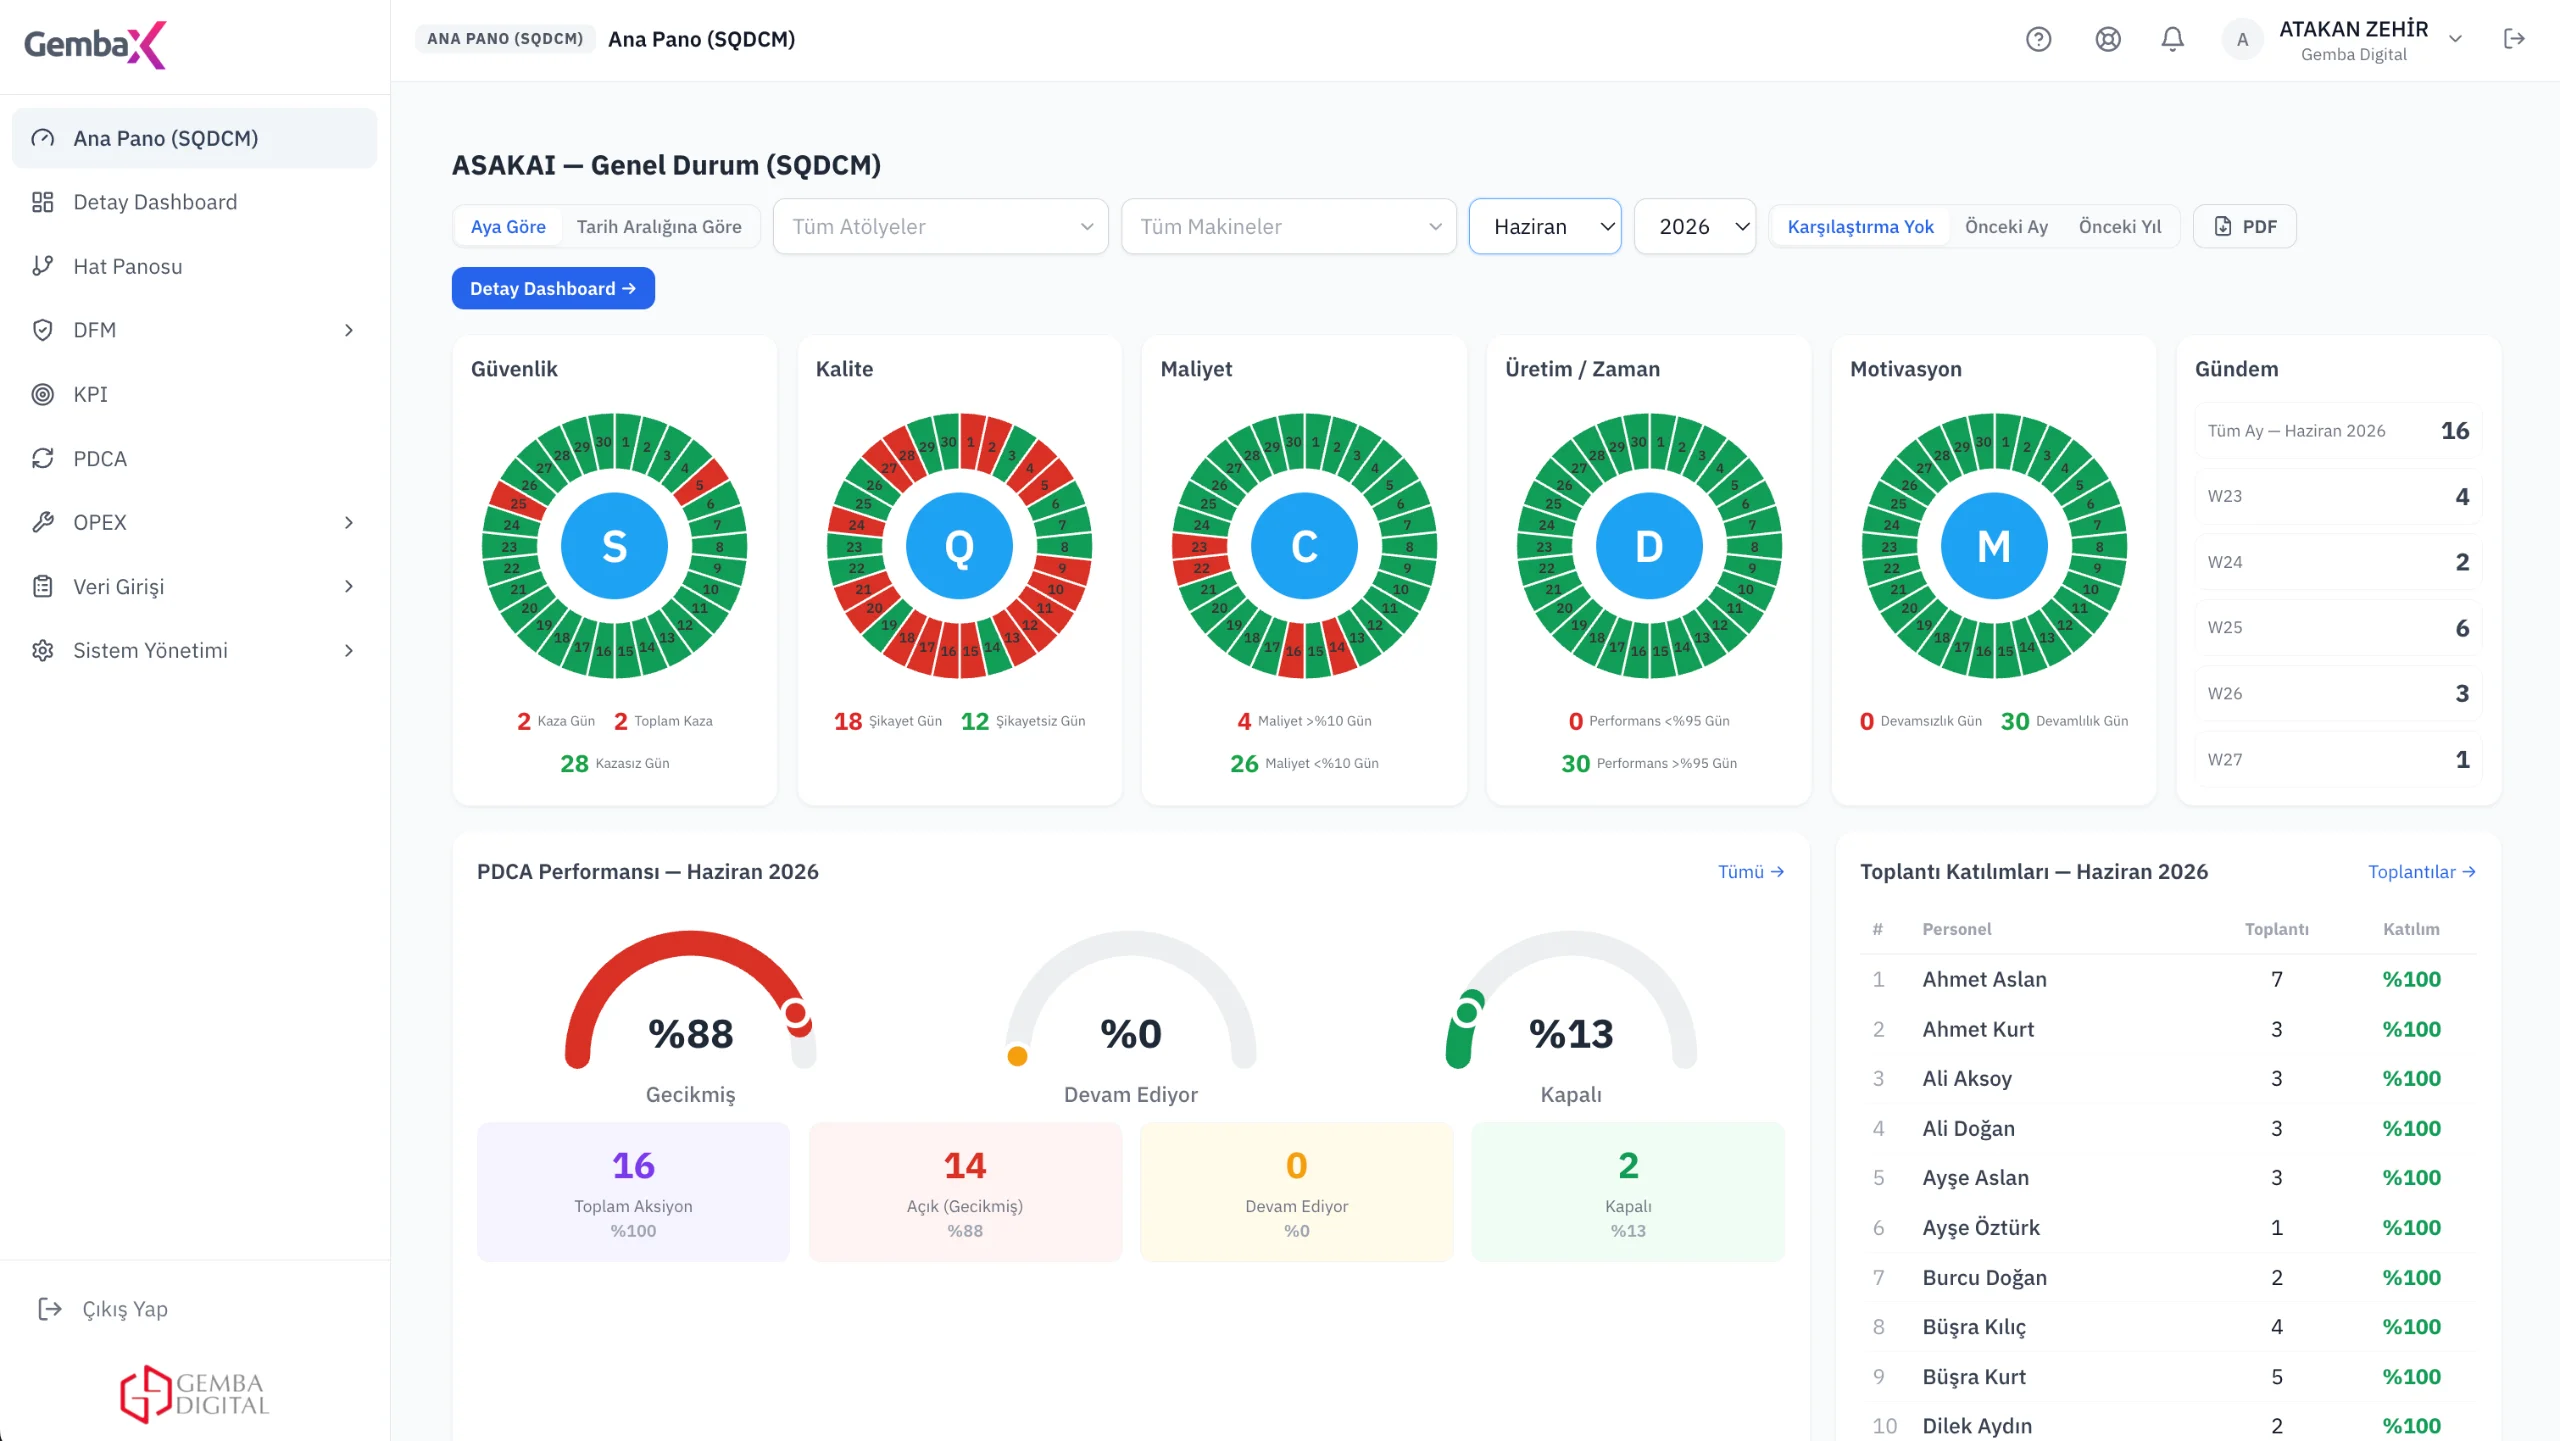This screenshot has height=1441, width=2560.
Task: Open the Haziran month dropdown
Action: [1544, 226]
